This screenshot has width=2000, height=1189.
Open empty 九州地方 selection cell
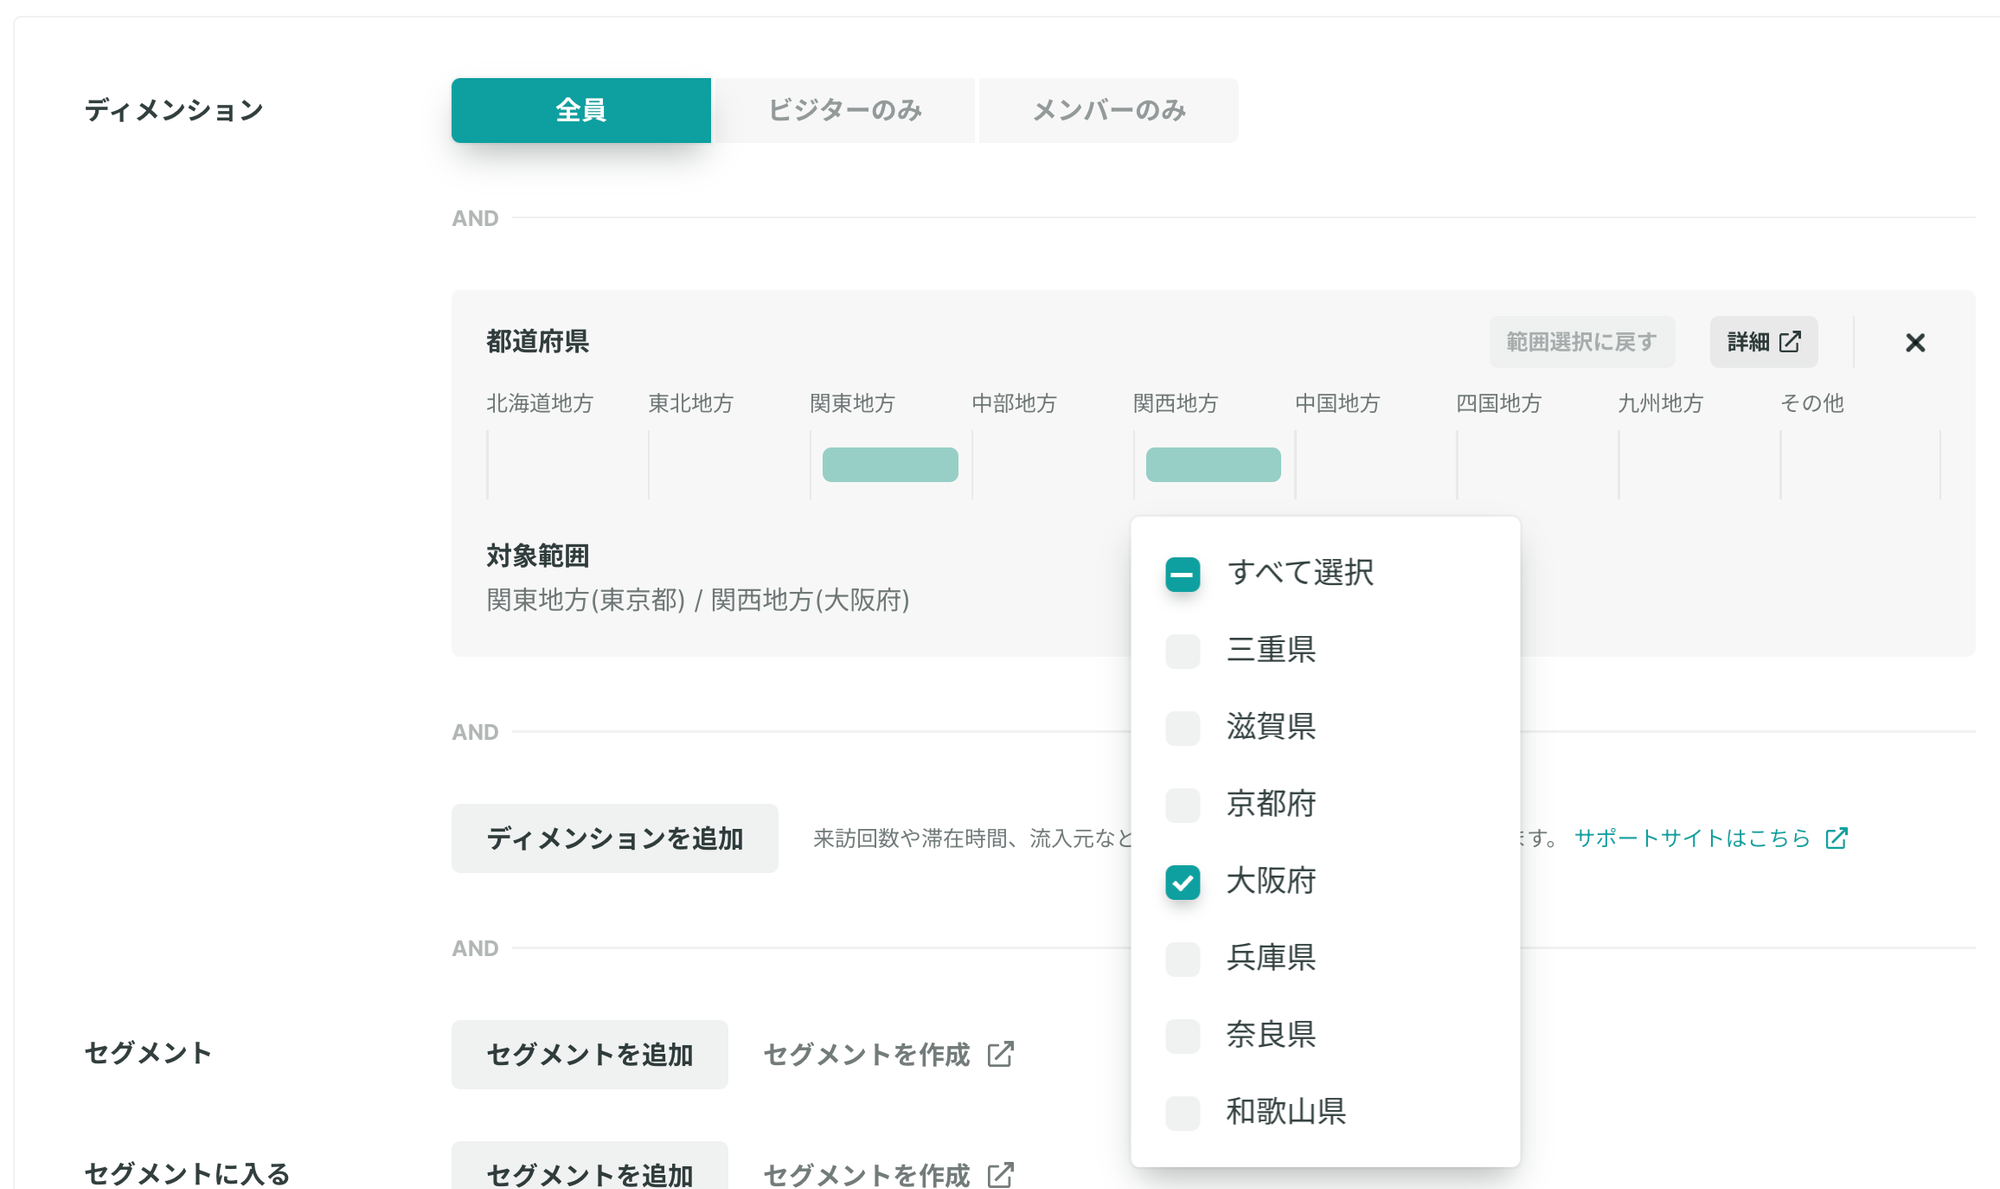coord(1700,465)
